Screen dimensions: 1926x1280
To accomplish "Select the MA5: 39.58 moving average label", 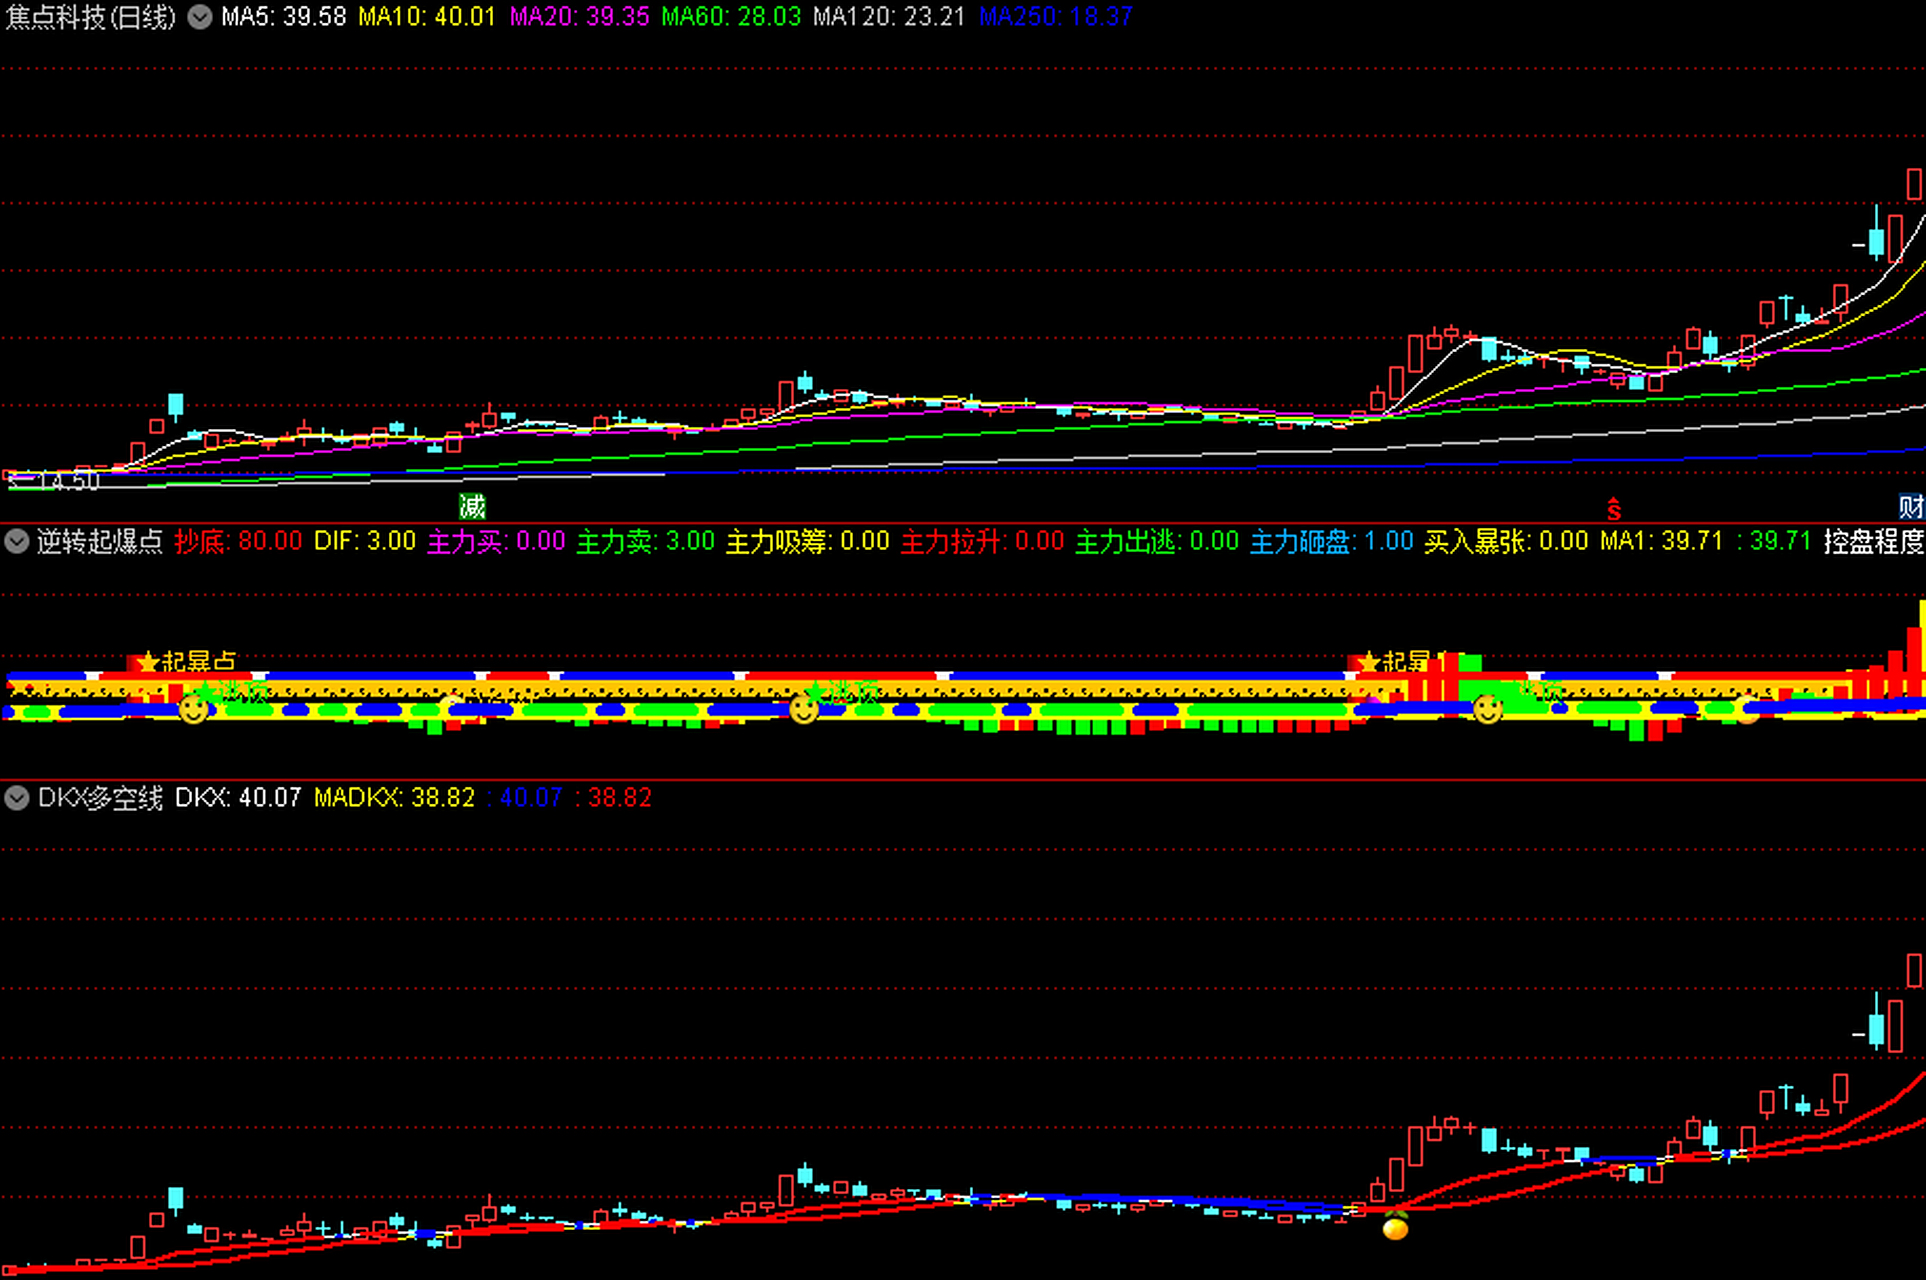I will click(x=283, y=17).
